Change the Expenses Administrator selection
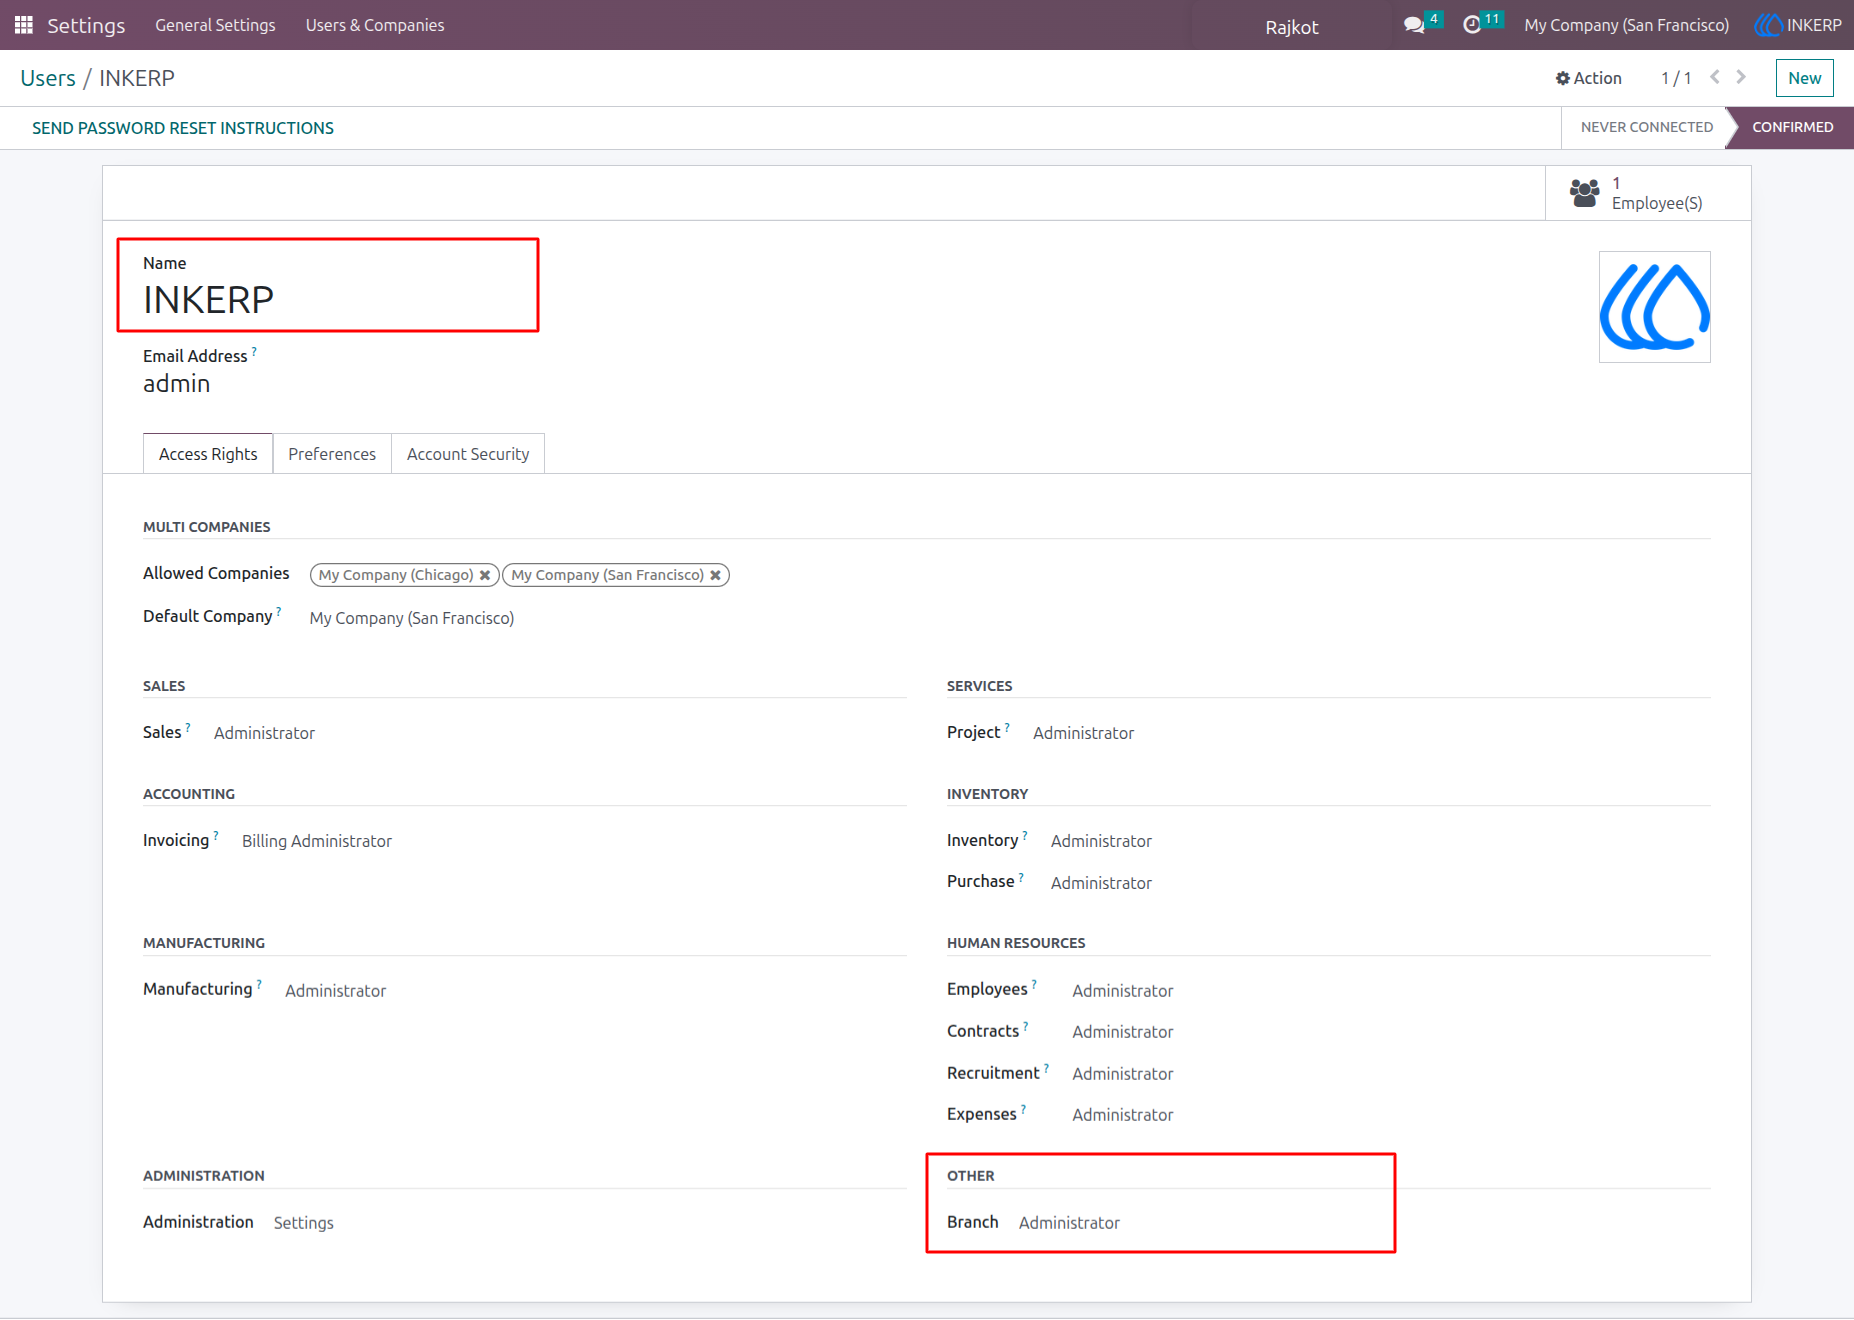 (x=1123, y=1115)
